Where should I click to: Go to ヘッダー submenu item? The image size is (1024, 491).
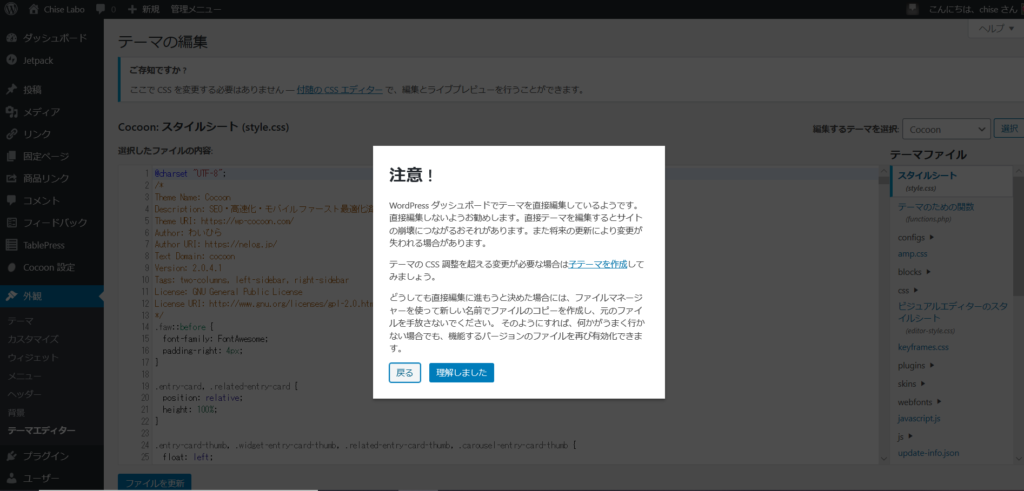pos(25,394)
